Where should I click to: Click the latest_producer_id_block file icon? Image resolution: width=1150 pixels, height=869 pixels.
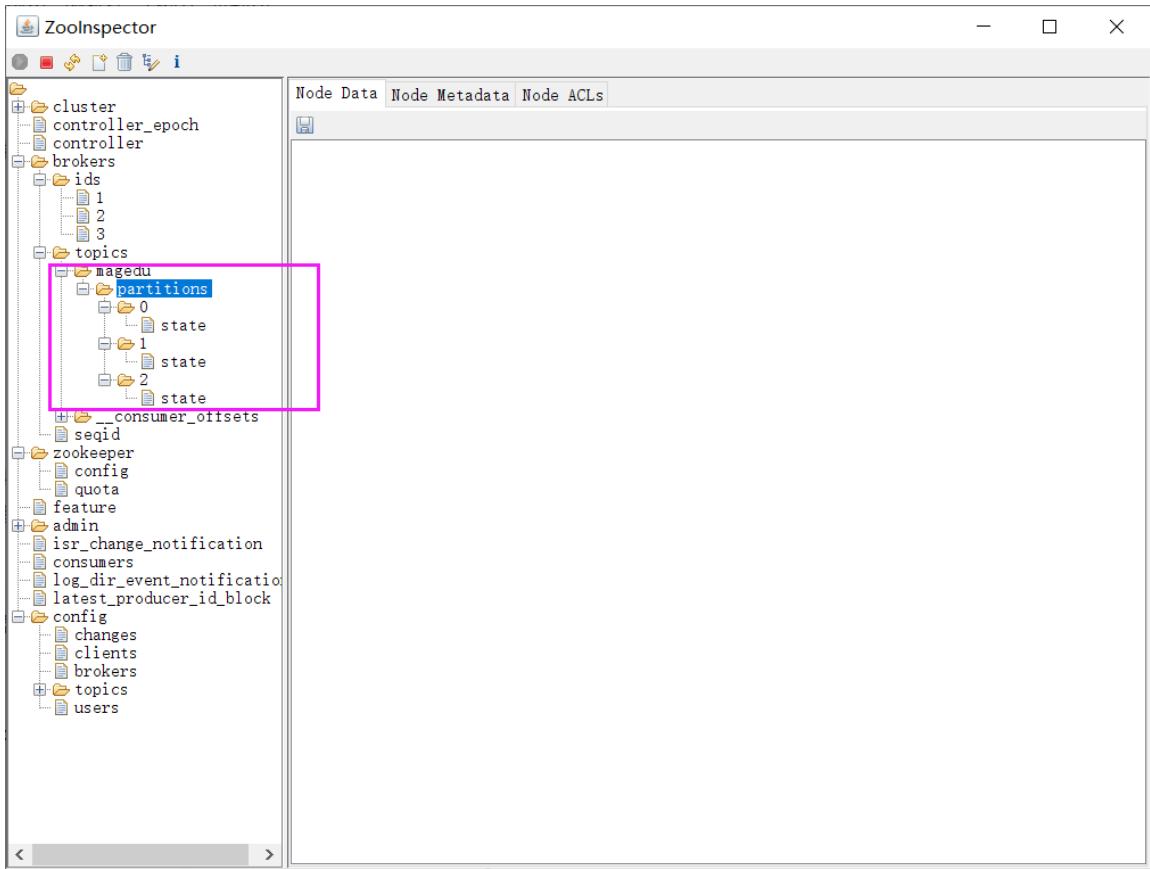[40, 598]
